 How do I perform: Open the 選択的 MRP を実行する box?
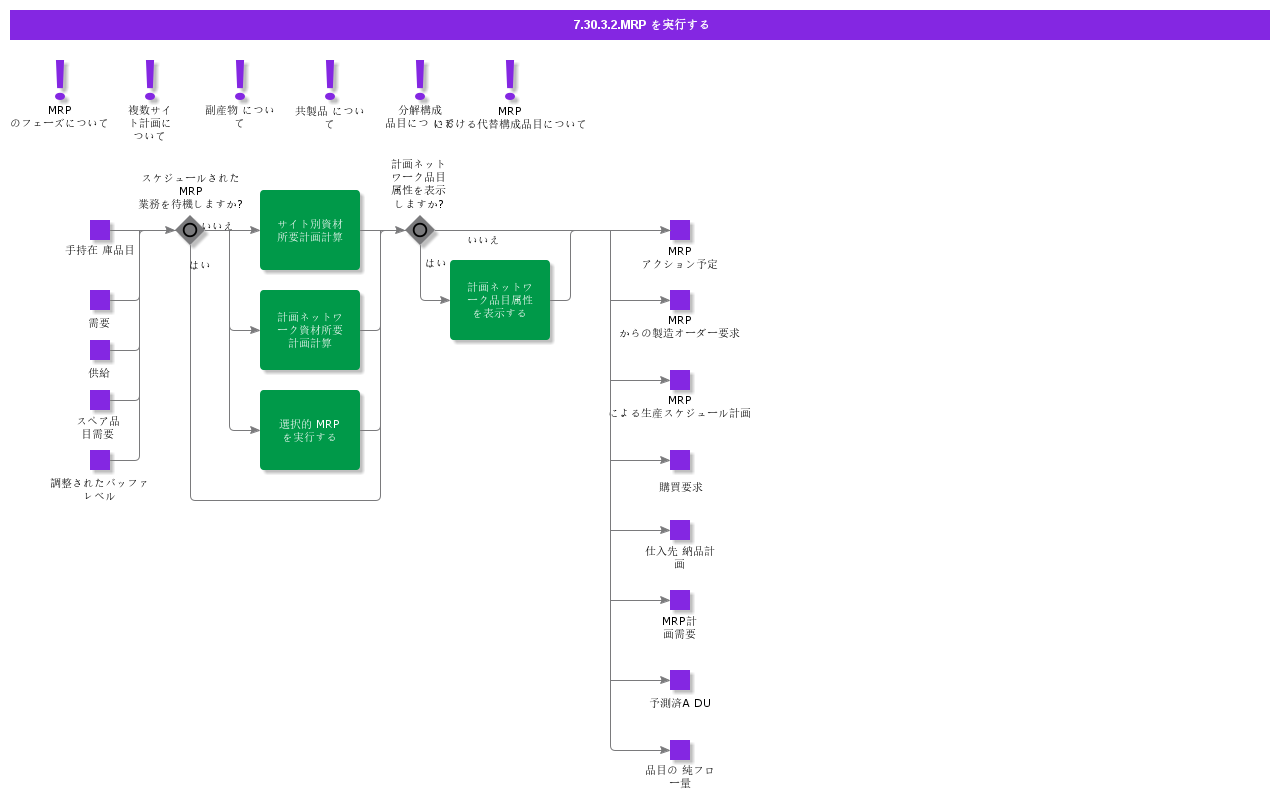310,430
